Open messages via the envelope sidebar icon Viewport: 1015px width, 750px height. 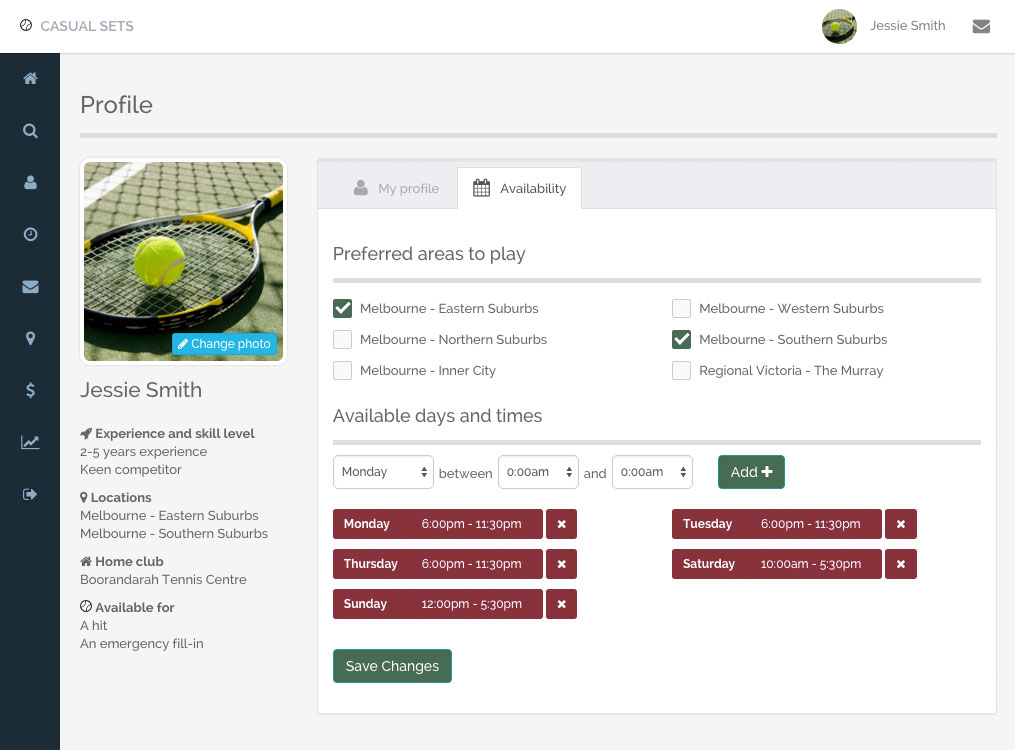(x=30, y=286)
